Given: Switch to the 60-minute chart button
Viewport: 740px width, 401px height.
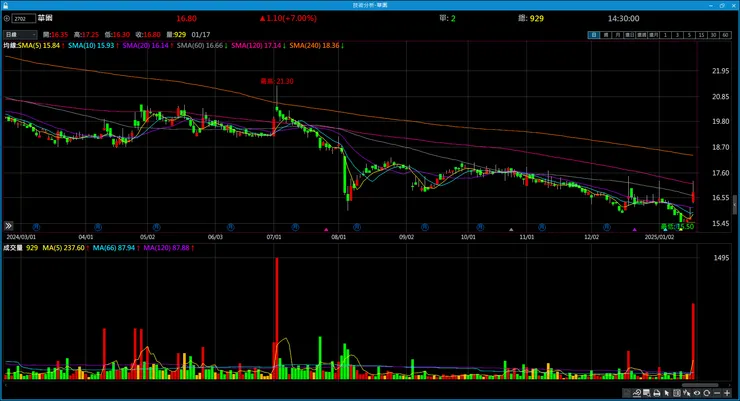Looking at the screenshot, I should tap(725, 35).
